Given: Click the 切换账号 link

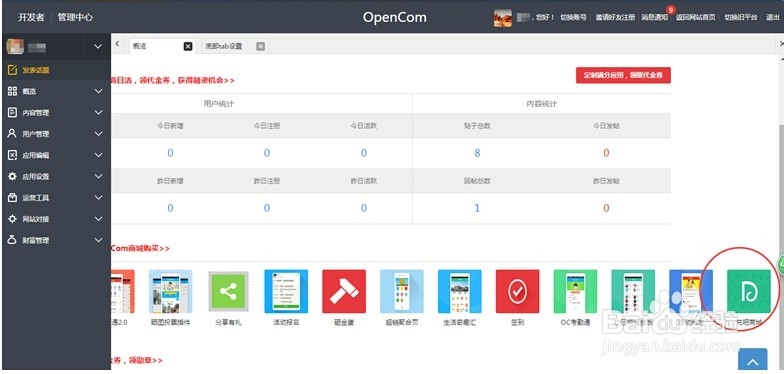Looking at the screenshot, I should point(574,18).
